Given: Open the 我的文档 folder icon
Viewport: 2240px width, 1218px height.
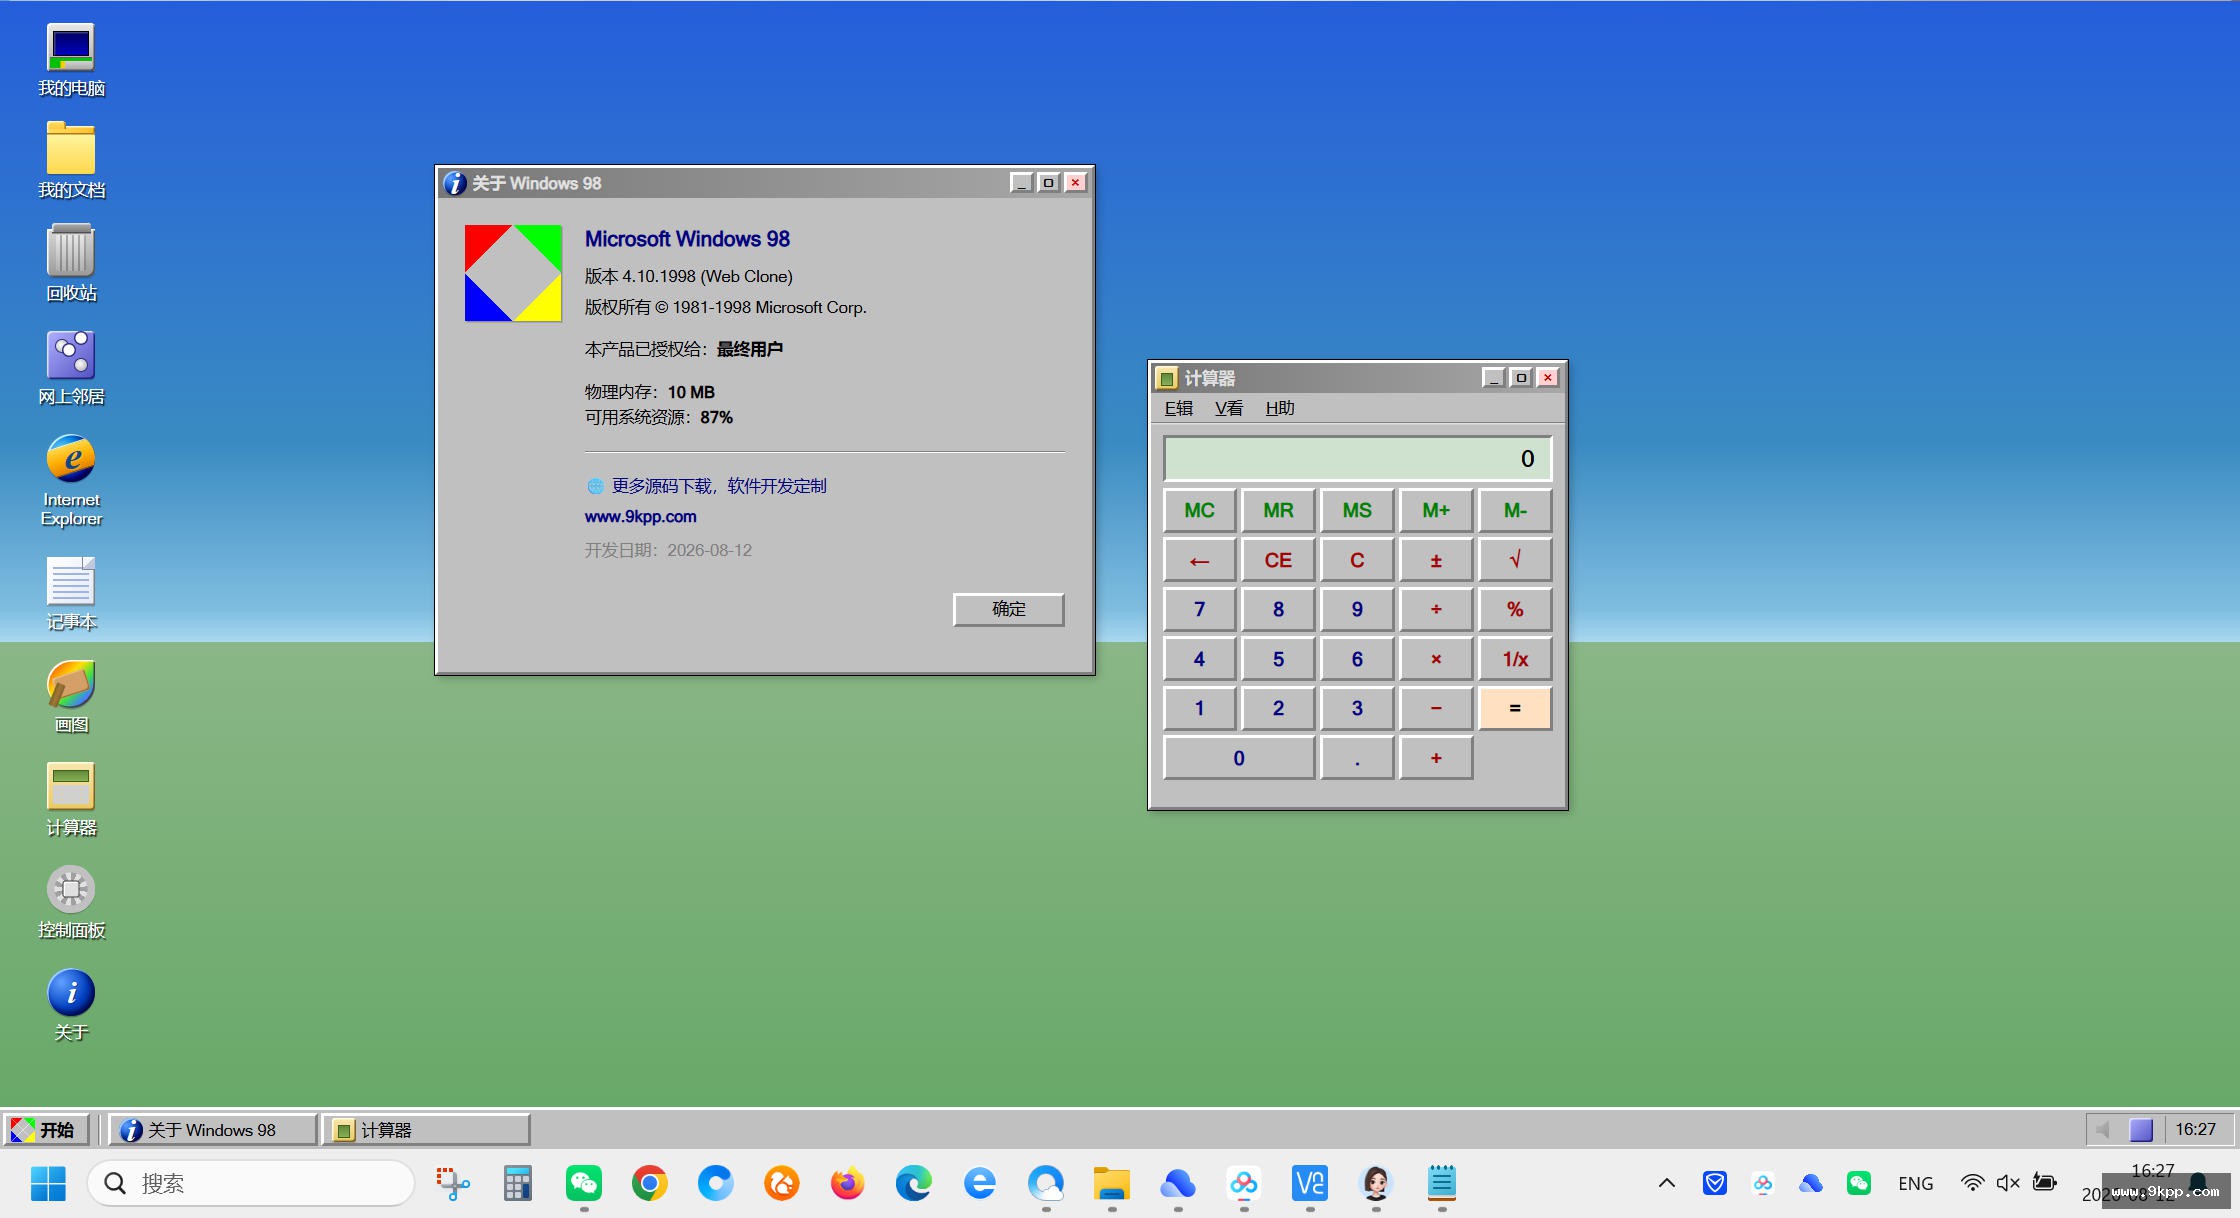Looking at the screenshot, I should tap(71, 161).
